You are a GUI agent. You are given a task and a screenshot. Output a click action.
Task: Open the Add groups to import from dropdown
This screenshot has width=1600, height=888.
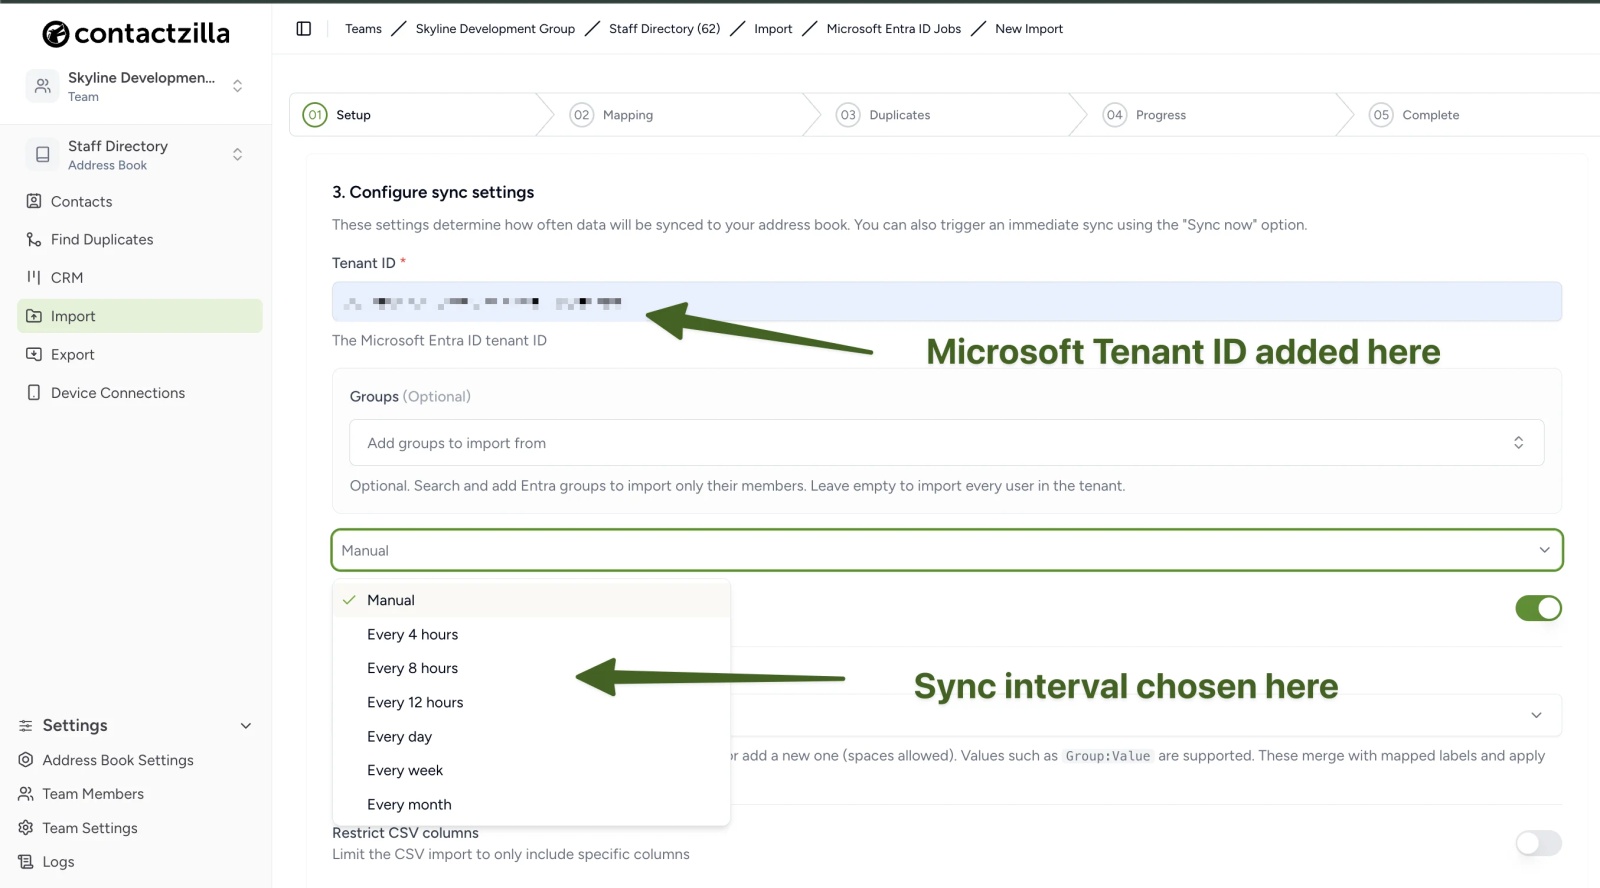pyautogui.click(x=946, y=443)
